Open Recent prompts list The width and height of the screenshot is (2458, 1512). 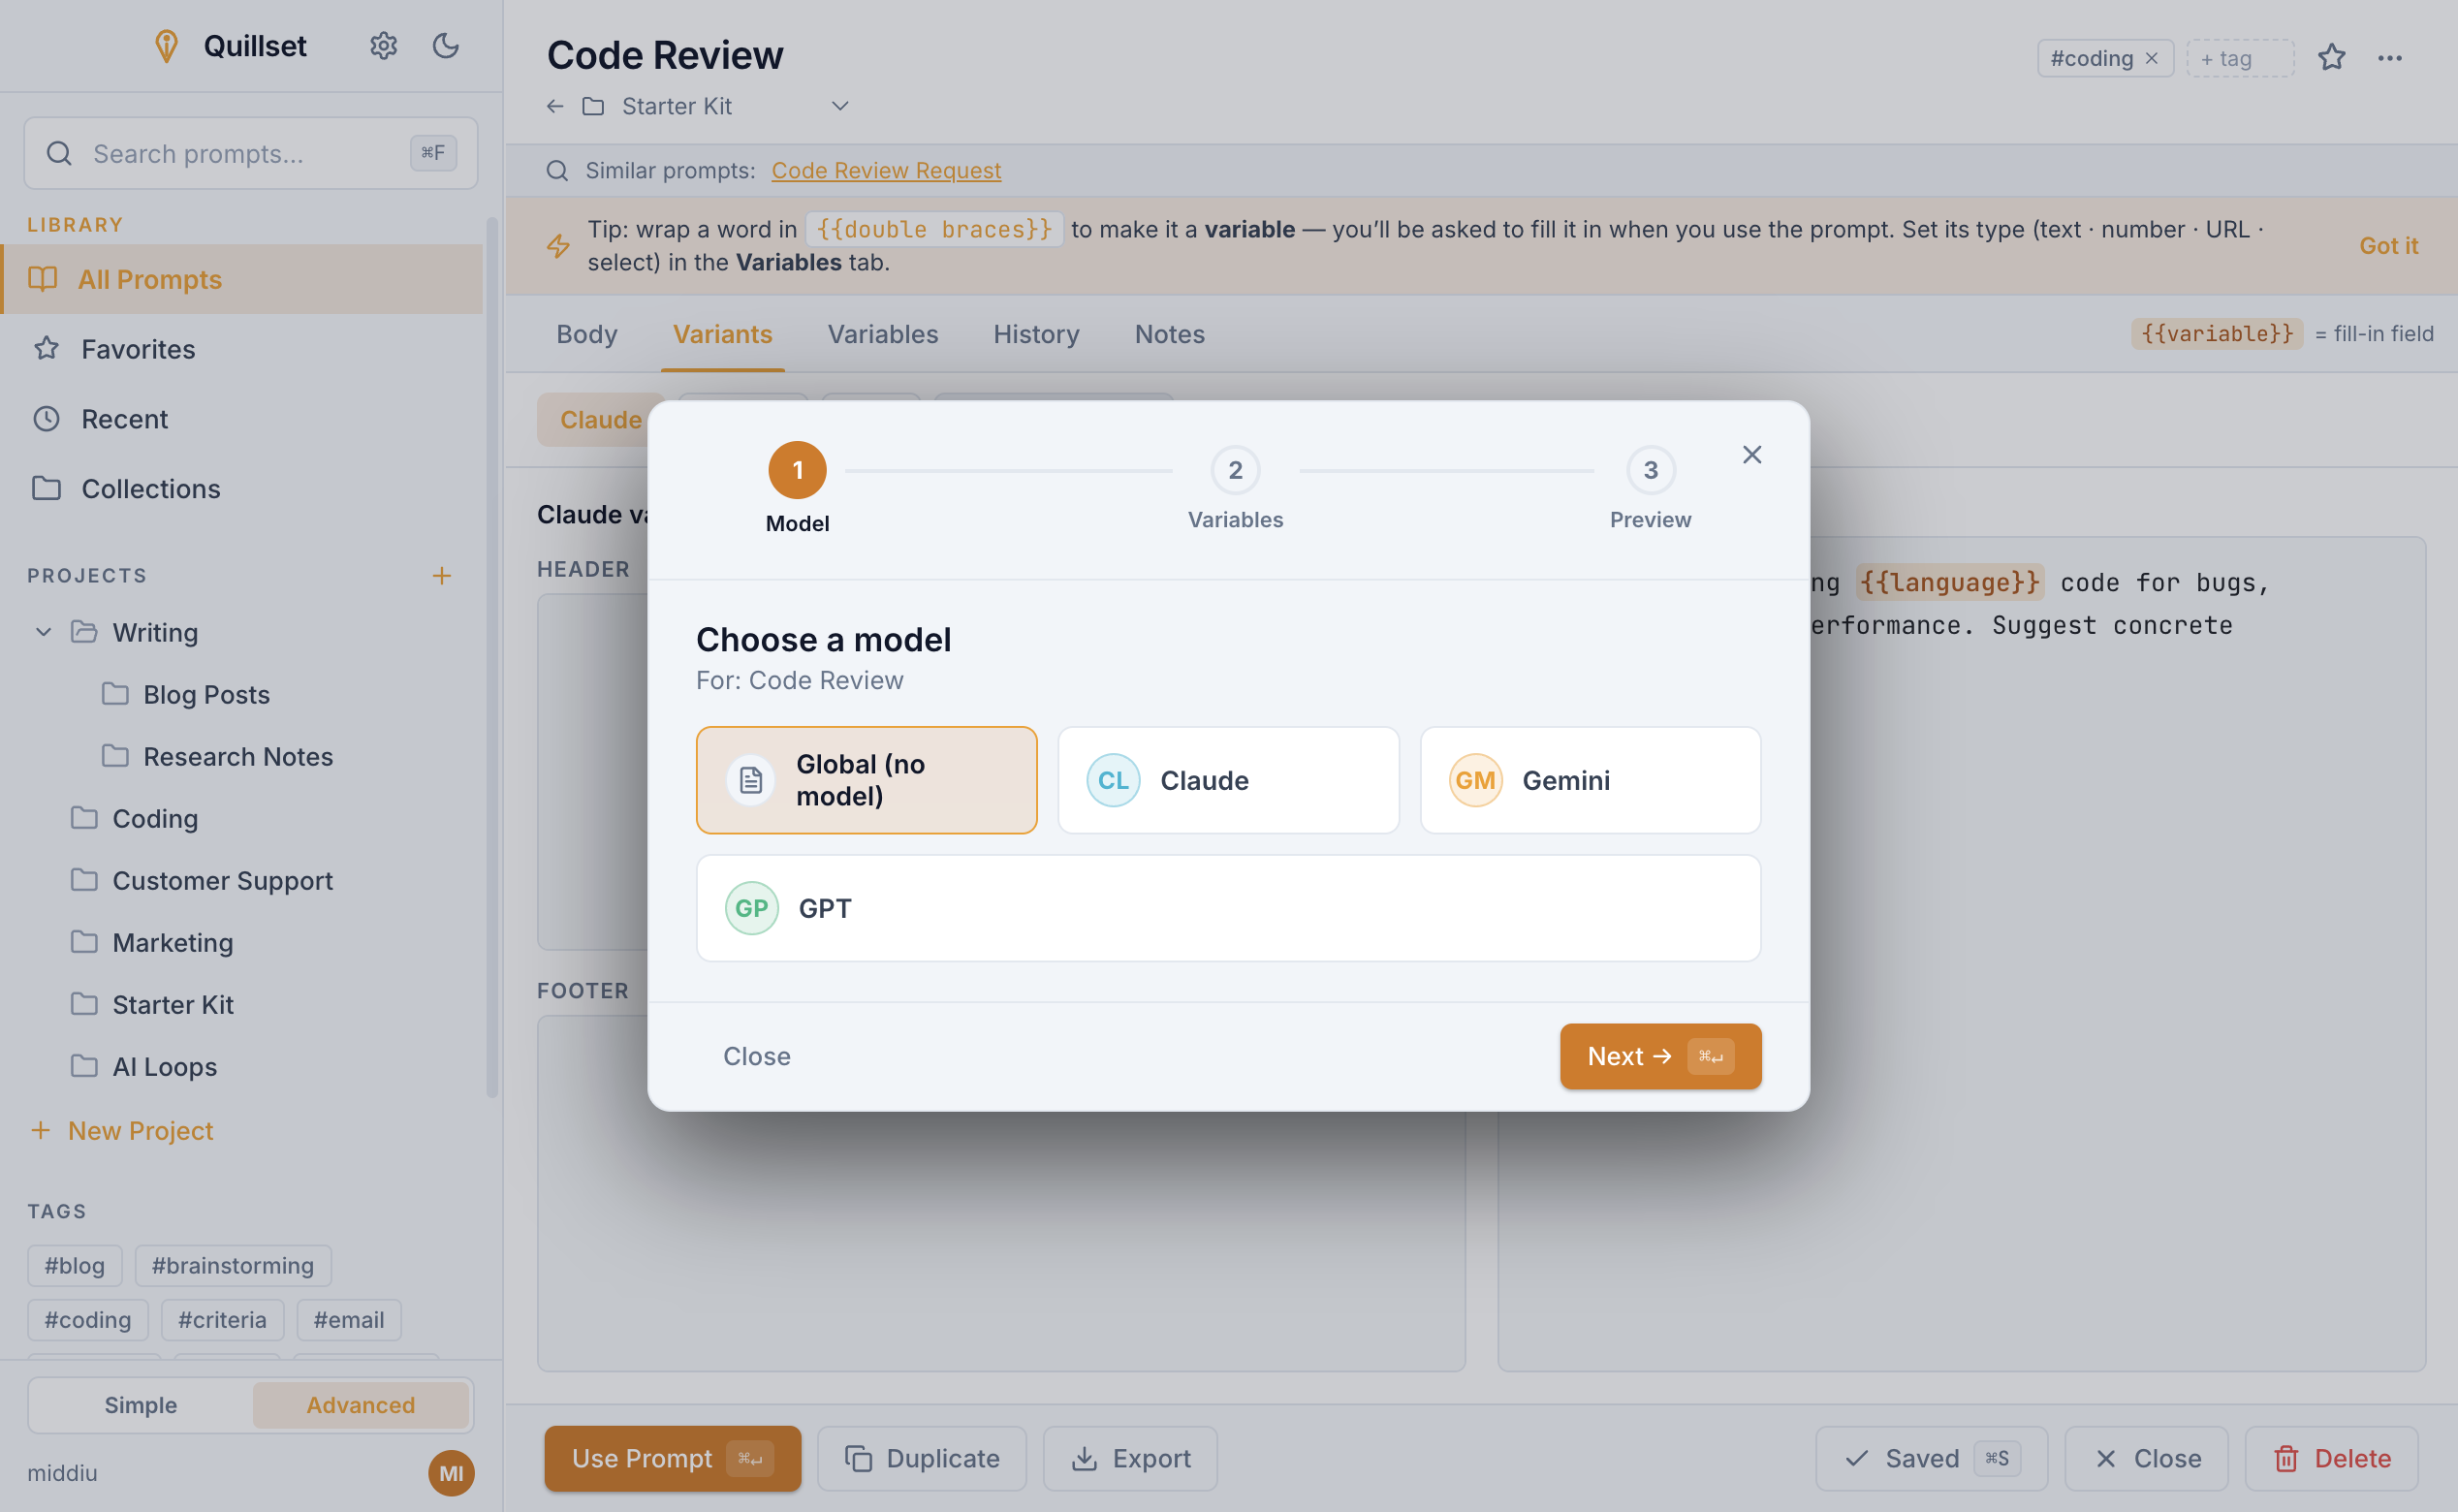pos(241,419)
